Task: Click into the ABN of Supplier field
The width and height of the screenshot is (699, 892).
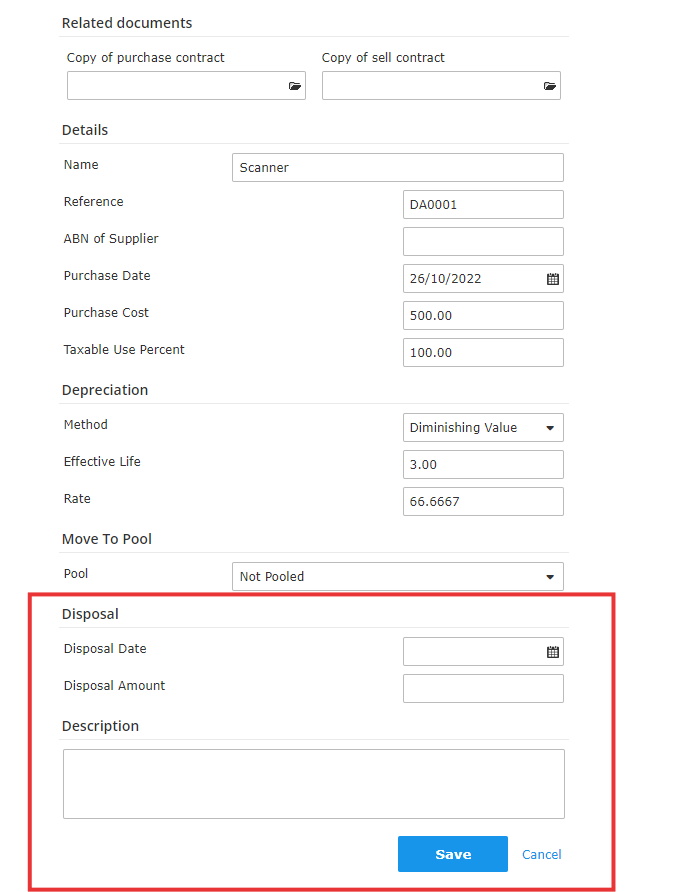Action: coord(483,241)
